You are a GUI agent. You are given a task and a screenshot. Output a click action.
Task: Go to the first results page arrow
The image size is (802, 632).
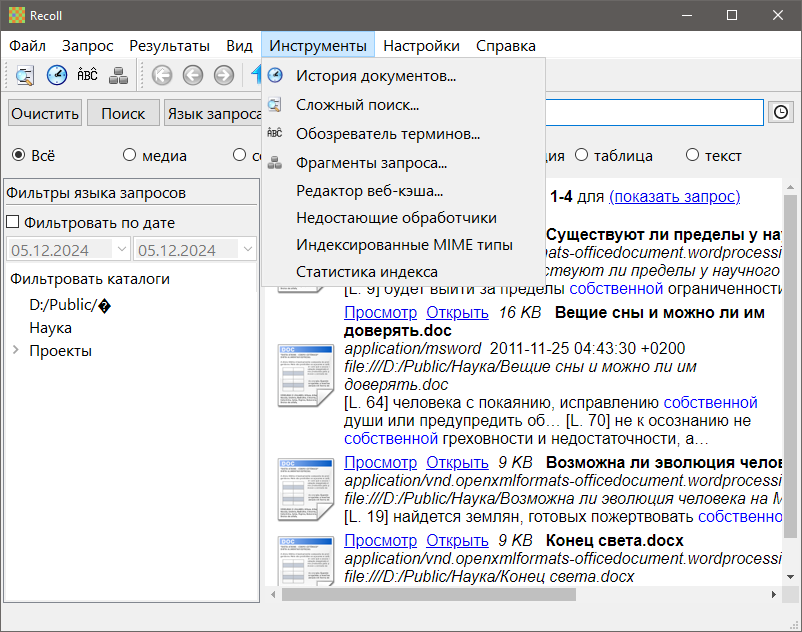point(162,76)
